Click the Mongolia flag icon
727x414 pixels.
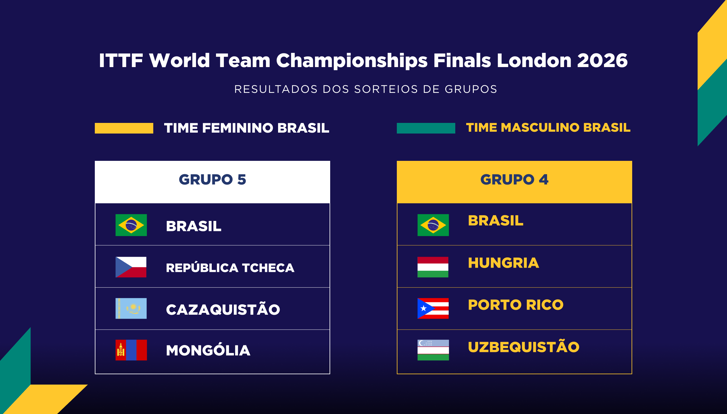131,350
